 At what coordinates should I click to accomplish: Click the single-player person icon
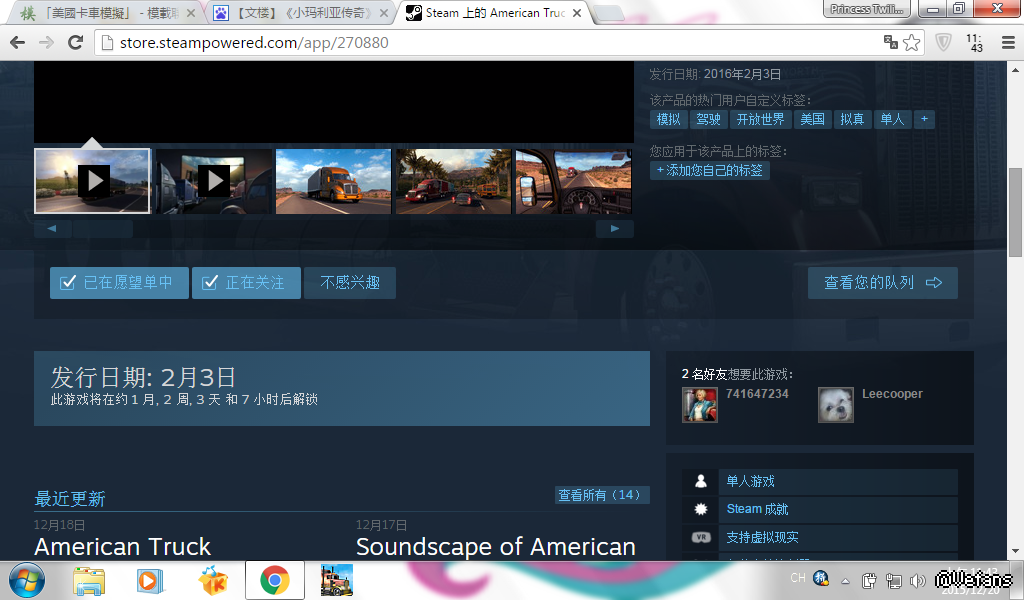coord(701,481)
